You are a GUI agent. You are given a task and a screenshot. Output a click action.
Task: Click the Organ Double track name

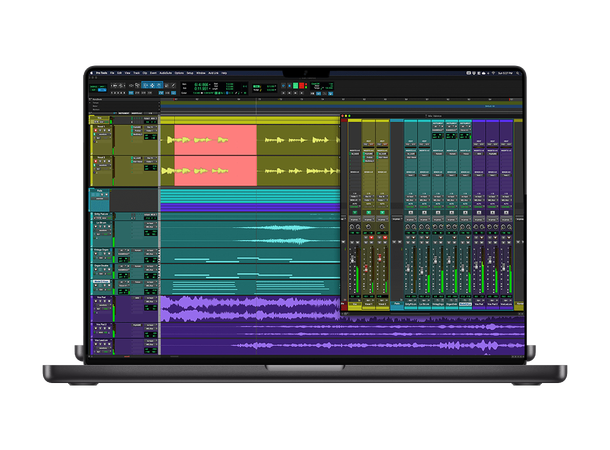click(101, 266)
